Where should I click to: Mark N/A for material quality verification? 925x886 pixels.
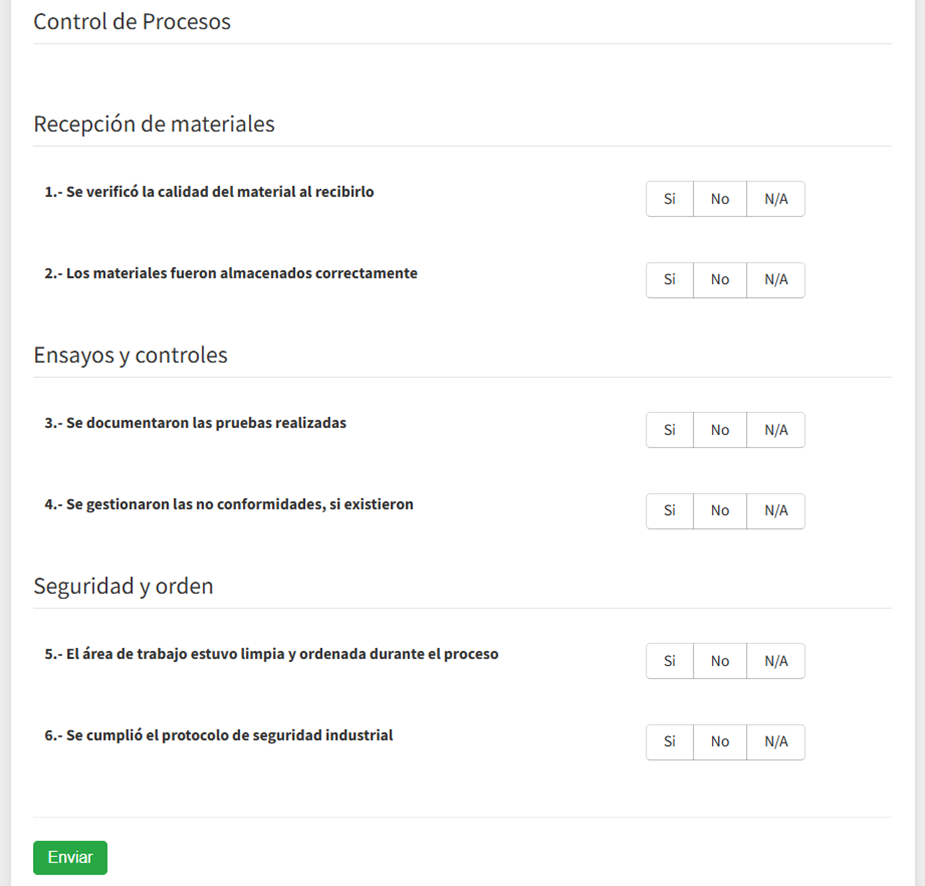pos(776,199)
